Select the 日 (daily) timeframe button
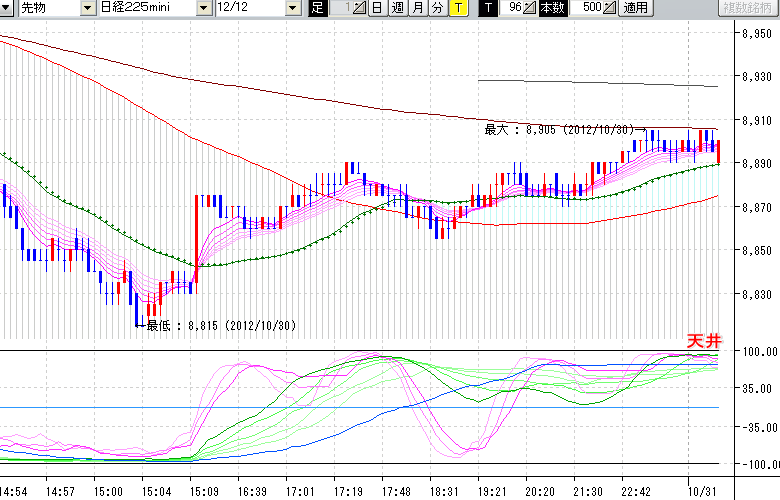This screenshot has height=500, width=780. pos(377,8)
